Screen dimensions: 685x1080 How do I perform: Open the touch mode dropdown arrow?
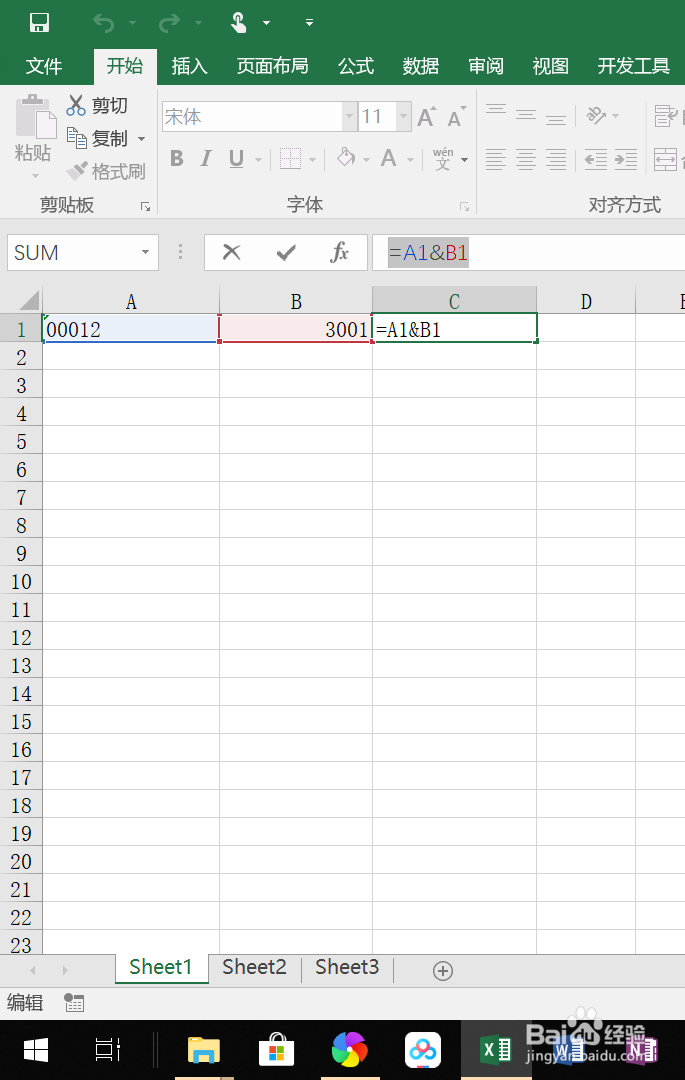tap(266, 23)
